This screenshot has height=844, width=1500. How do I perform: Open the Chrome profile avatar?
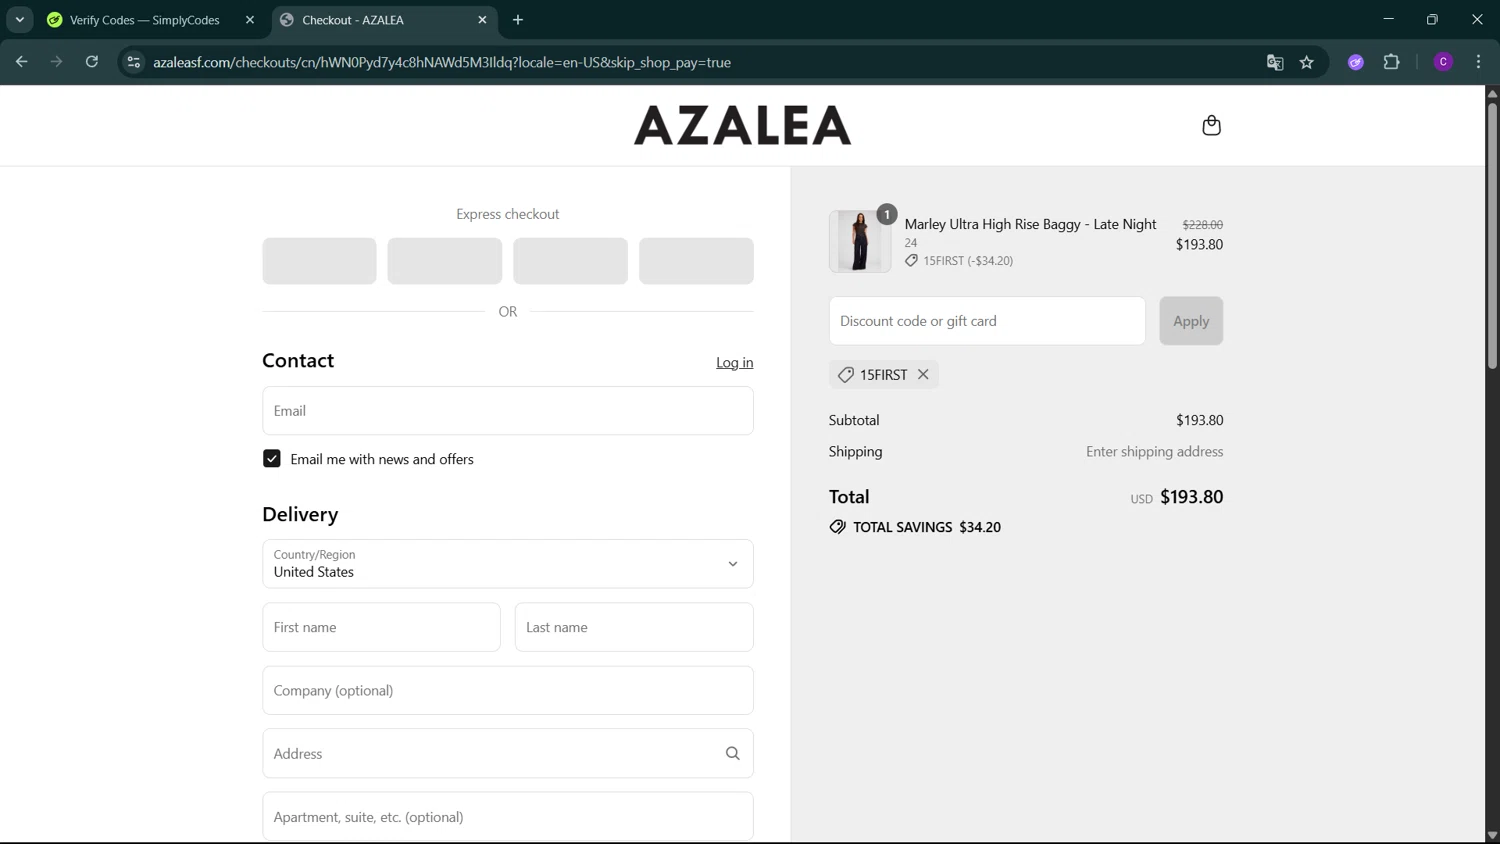tap(1443, 62)
